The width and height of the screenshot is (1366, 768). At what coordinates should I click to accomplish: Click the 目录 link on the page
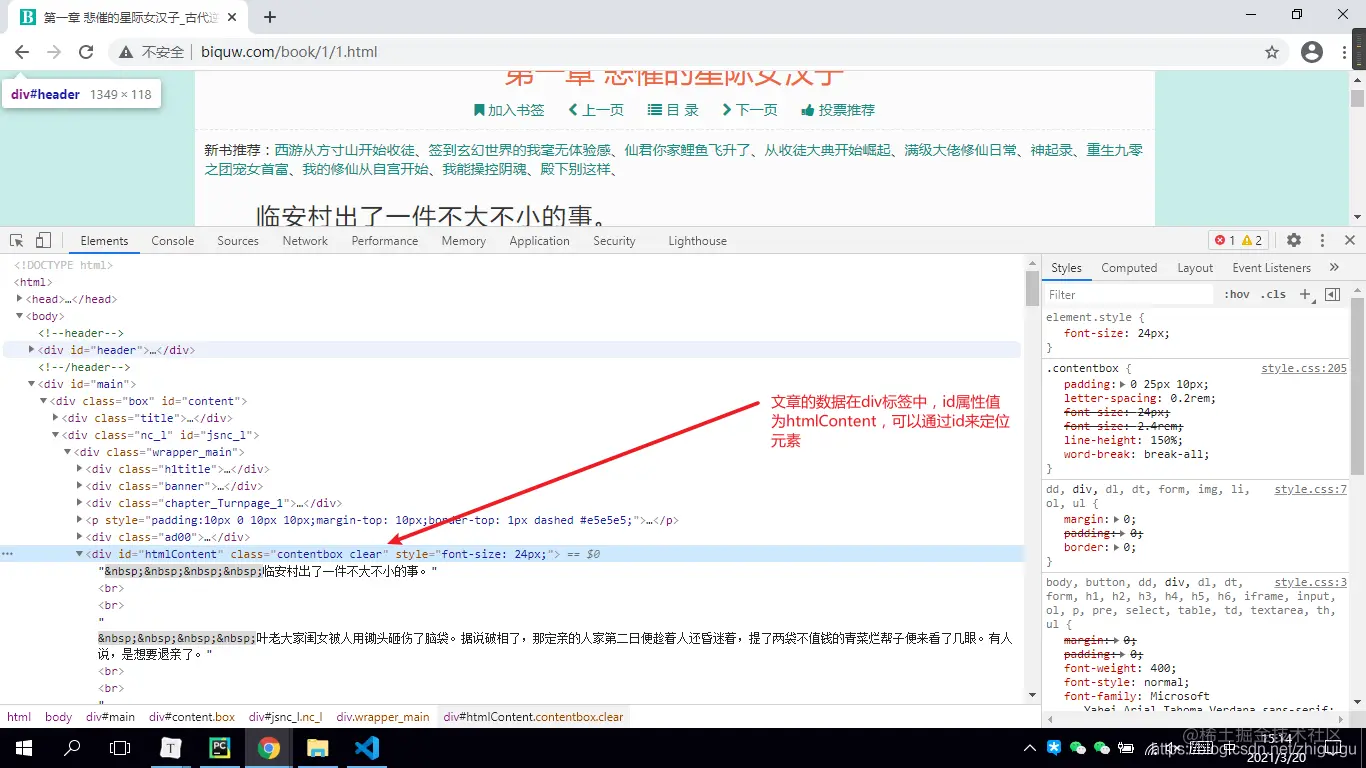[680, 110]
